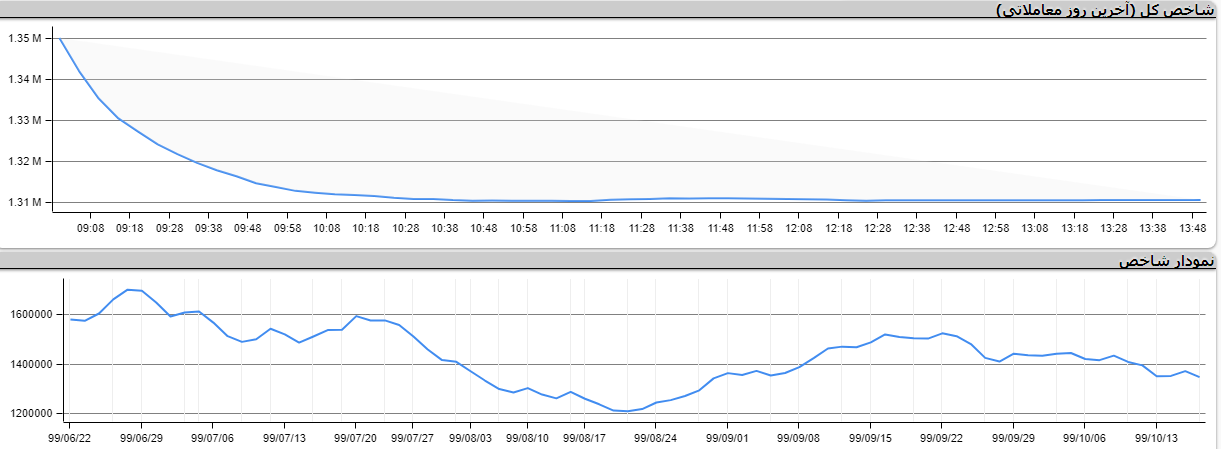Click the 09:08 time label on intraday chart

[90, 228]
